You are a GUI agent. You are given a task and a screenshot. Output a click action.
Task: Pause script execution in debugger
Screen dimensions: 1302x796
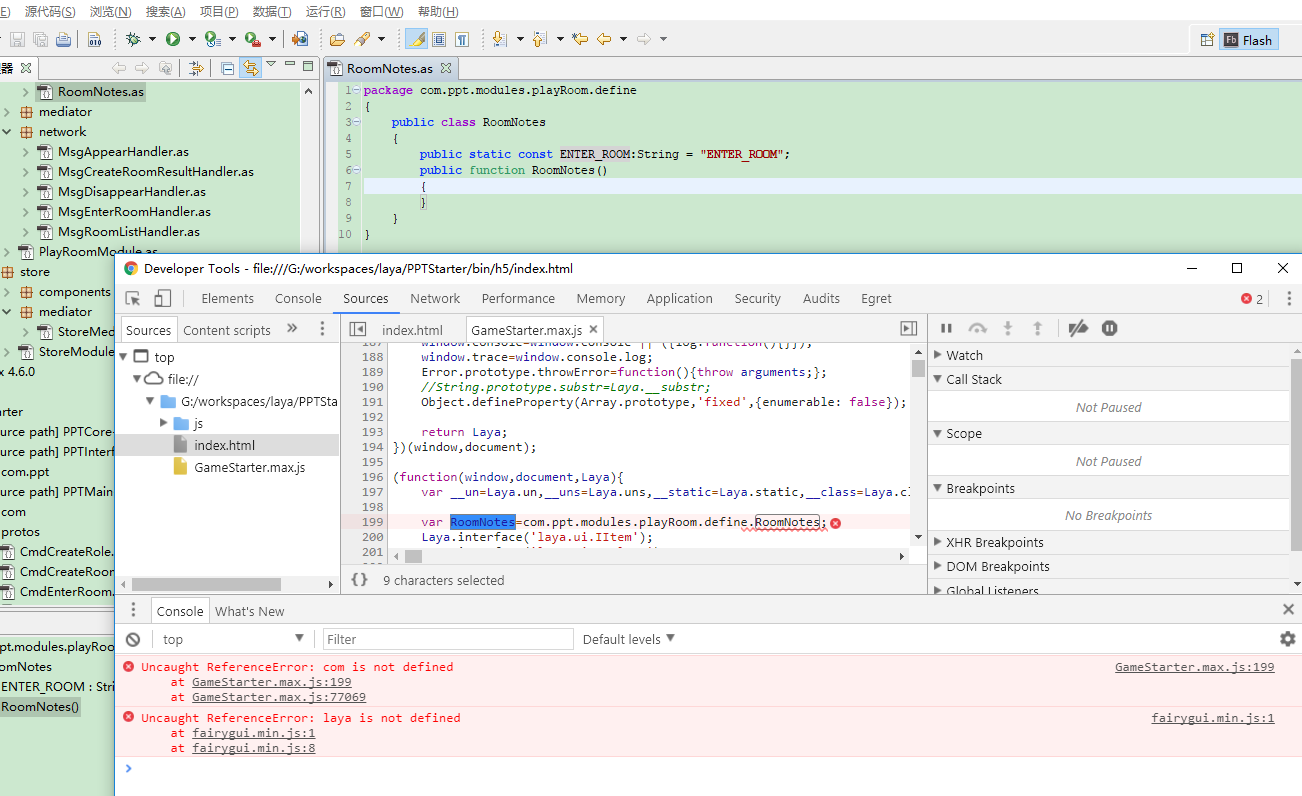pos(946,328)
